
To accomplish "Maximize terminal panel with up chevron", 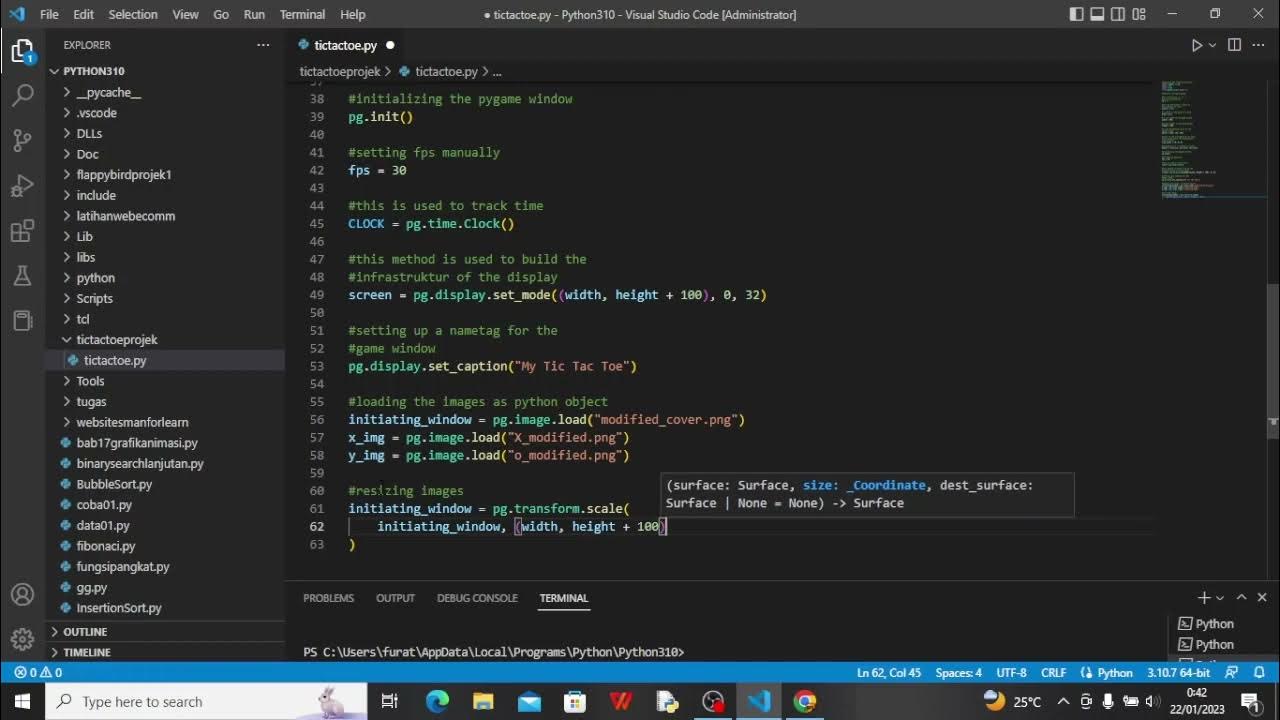I will tap(1242, 597).
